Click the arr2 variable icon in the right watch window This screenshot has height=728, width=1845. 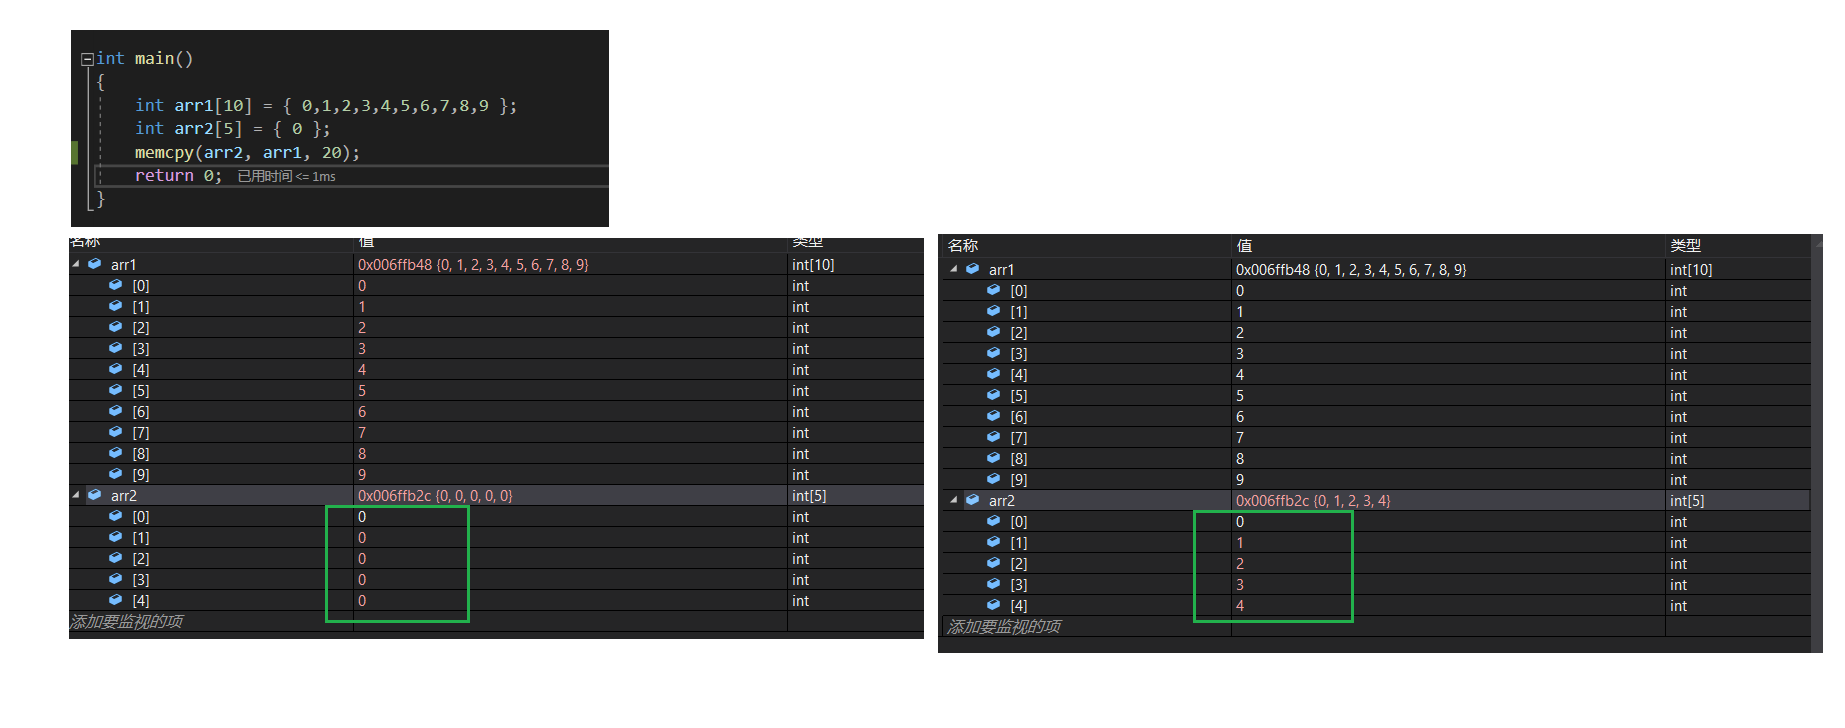click(x=973, y=500)
